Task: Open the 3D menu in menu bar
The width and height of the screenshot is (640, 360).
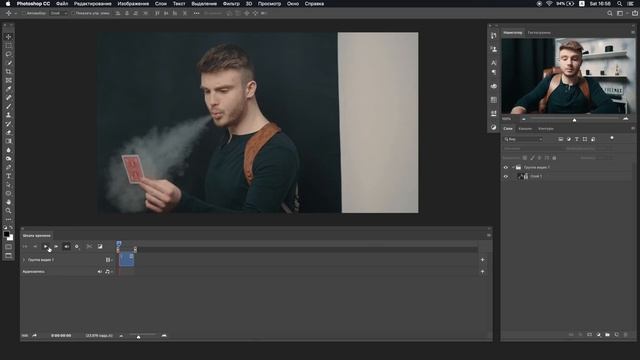Action: 249,4
